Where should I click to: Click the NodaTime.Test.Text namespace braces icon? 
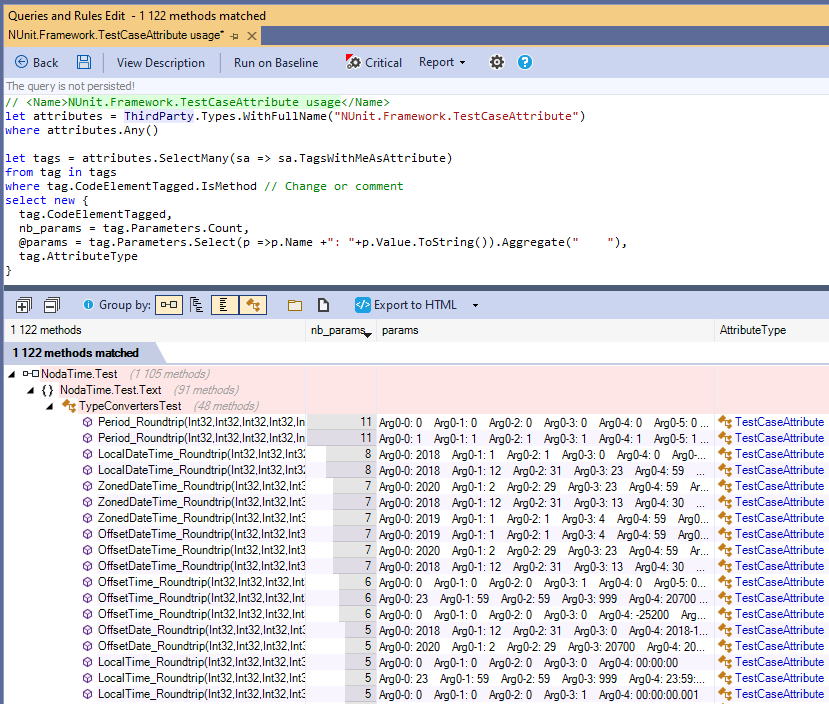tap(48, 390)
